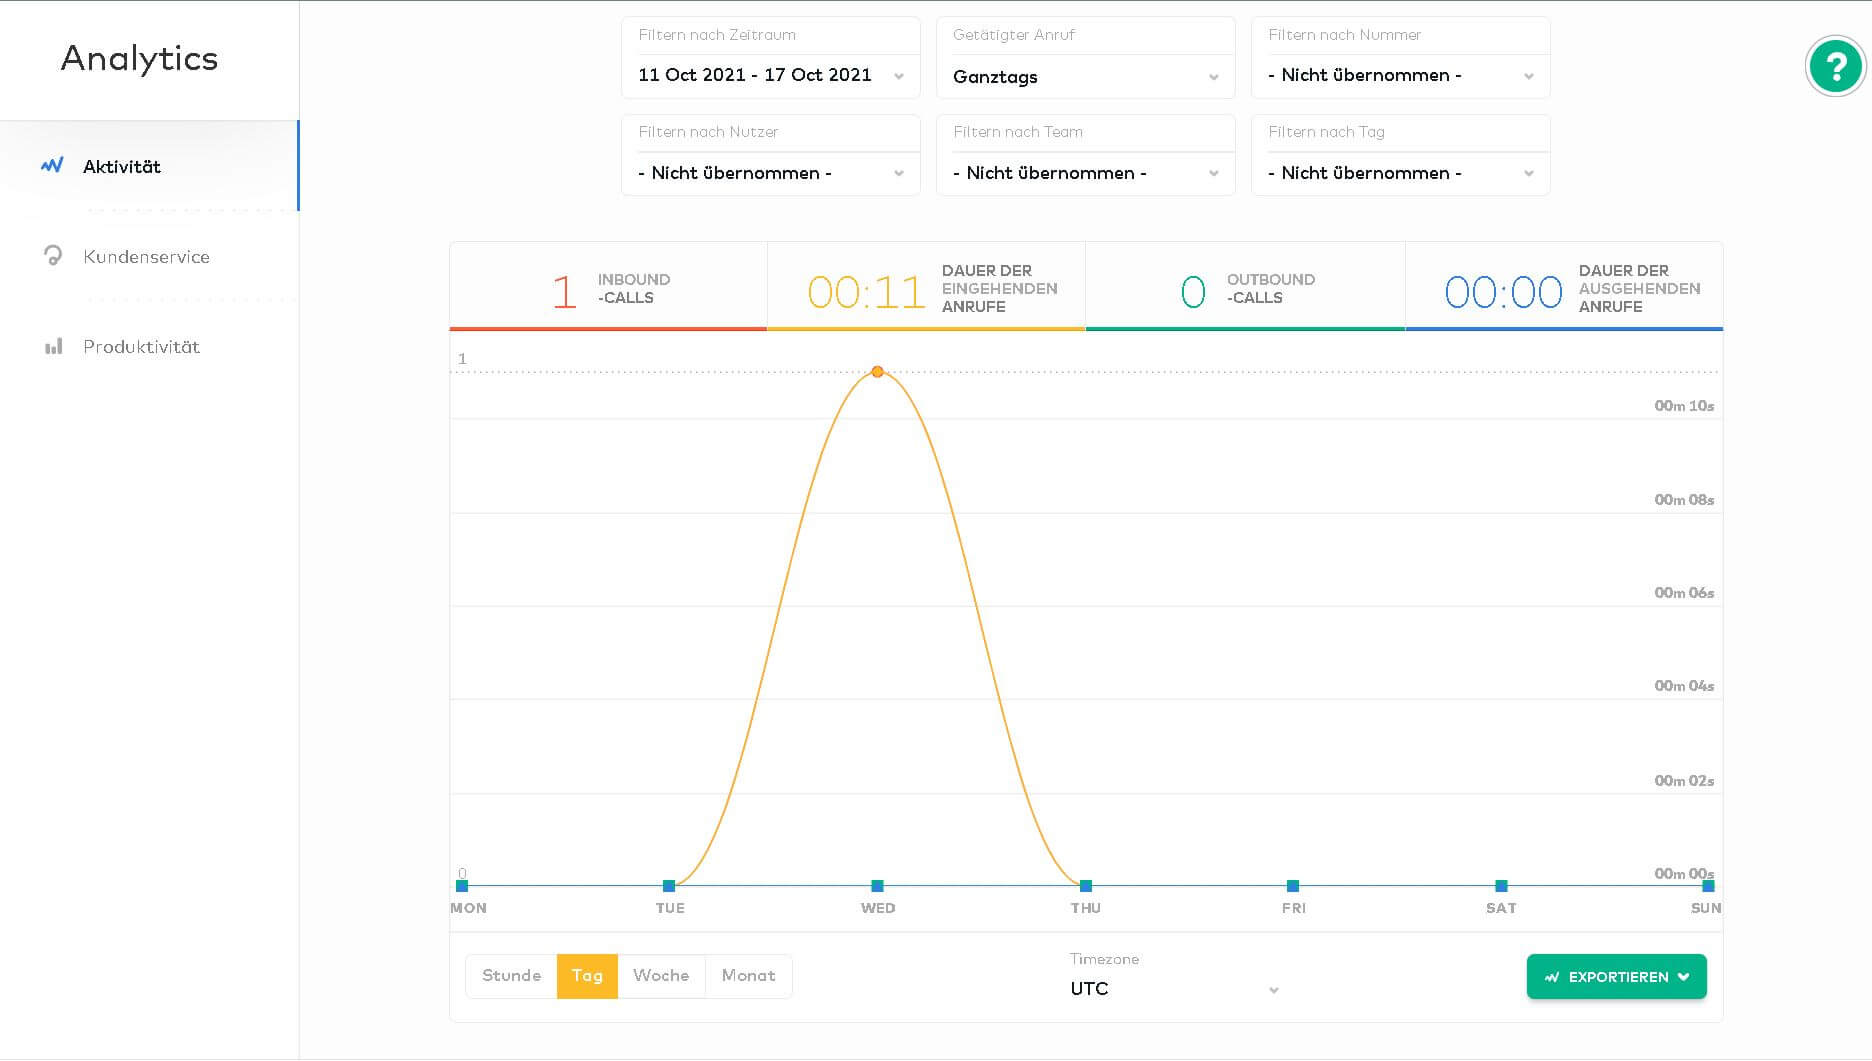Click the blue data marker above the WED label
The image size is (1872, 1061).
877,886
